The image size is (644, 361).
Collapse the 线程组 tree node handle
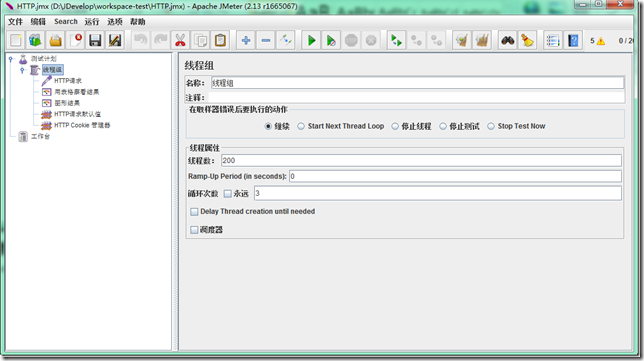click(22, 70)
